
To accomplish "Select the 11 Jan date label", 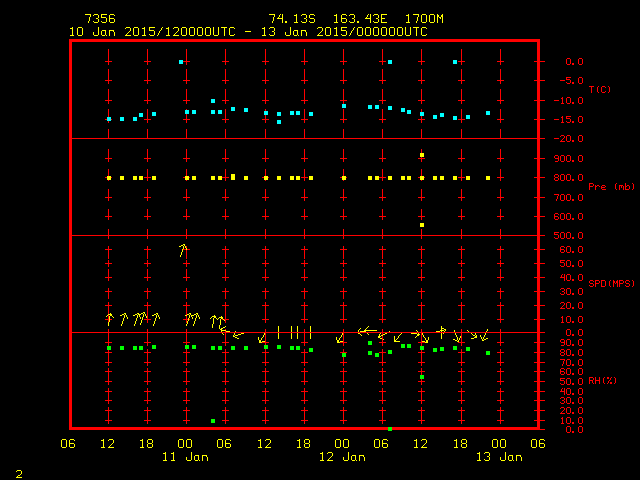I will pyautogui.click(x=185, y=457).
